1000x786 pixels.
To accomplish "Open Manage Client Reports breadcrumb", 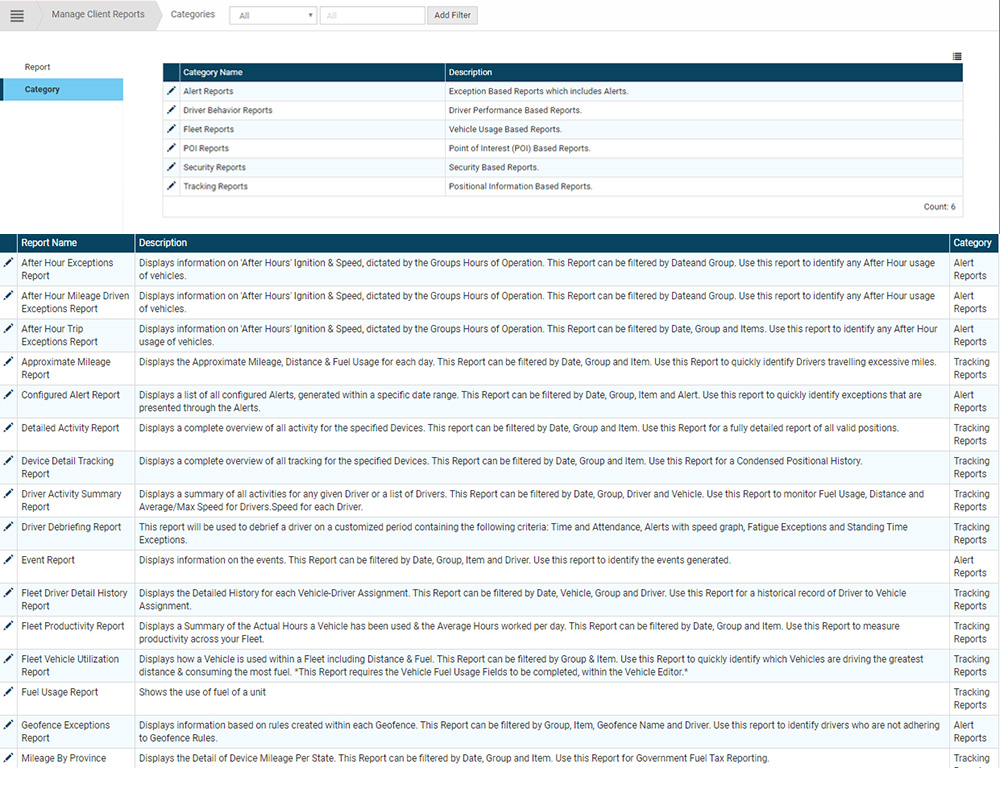I will coord(97,14).
